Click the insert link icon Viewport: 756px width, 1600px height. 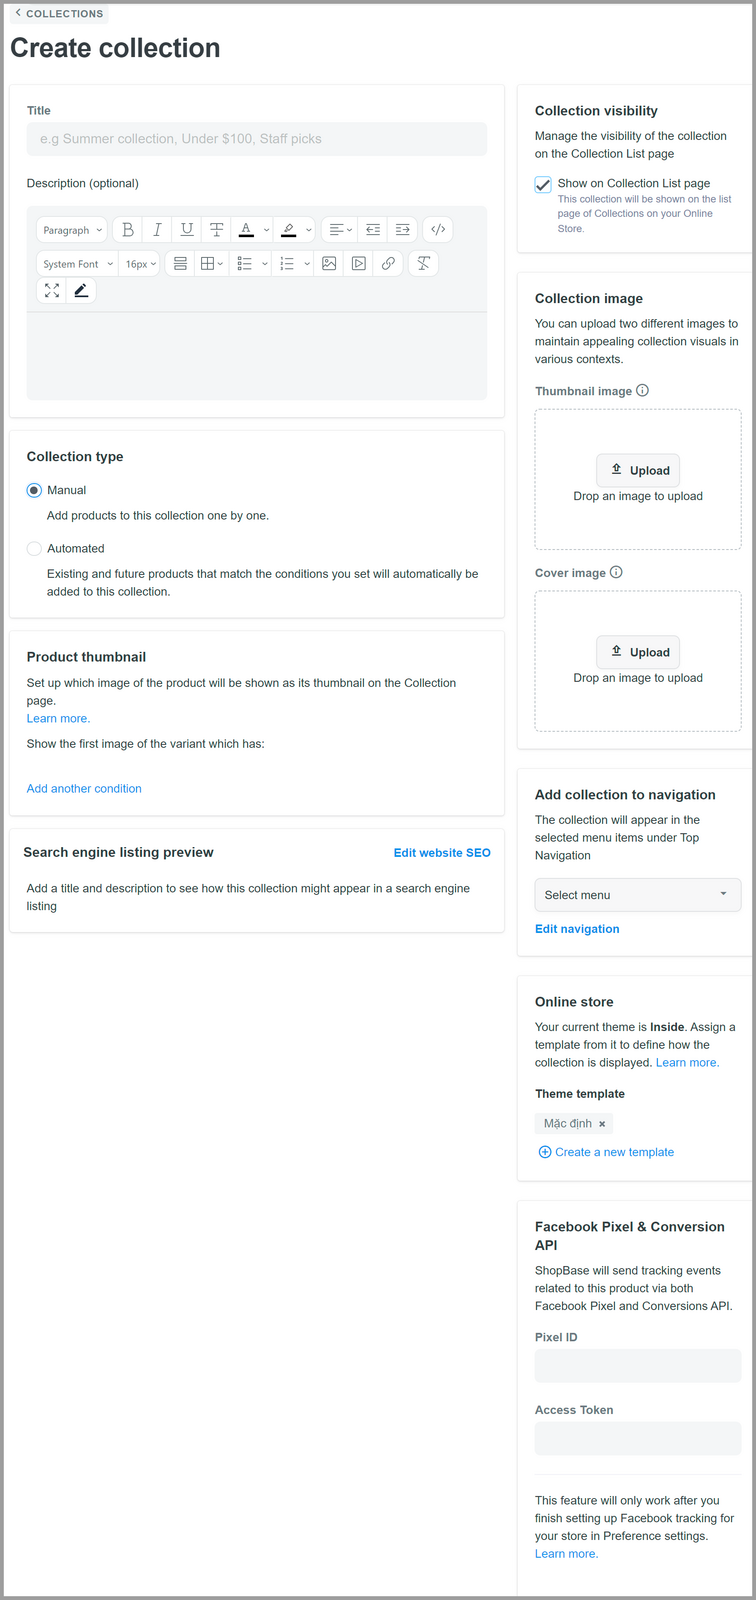(x=388, y=264)
